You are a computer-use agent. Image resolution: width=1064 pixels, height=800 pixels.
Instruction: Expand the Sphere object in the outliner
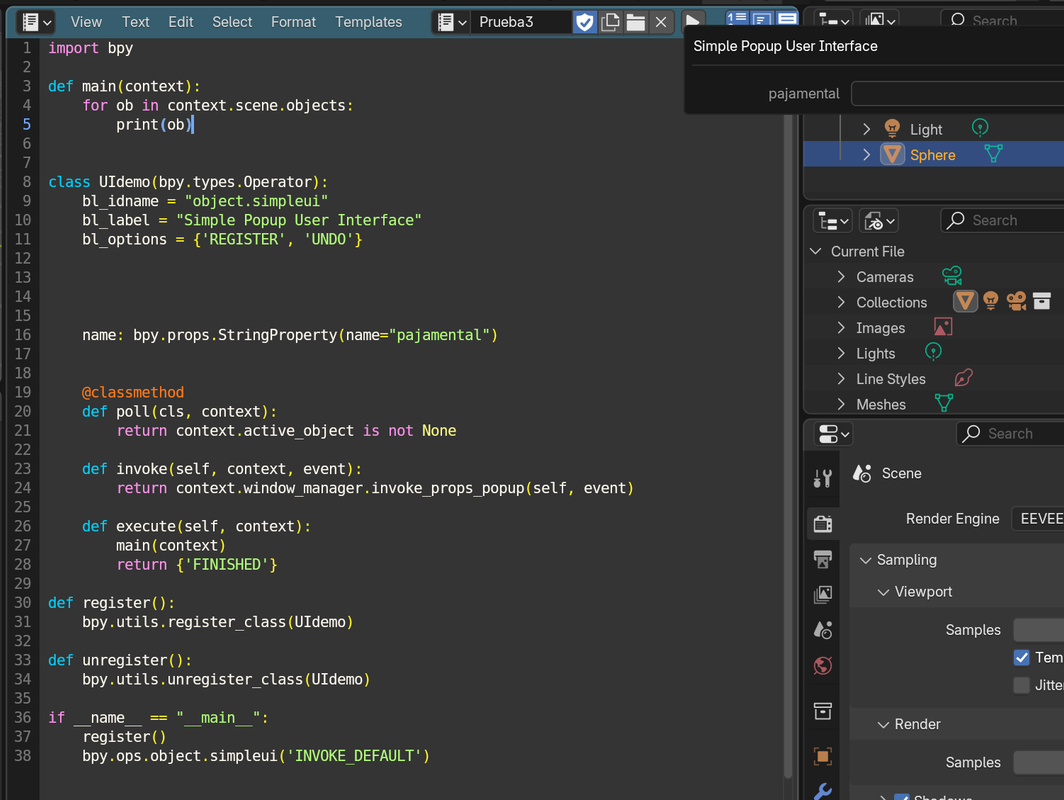tap(867, 155)
